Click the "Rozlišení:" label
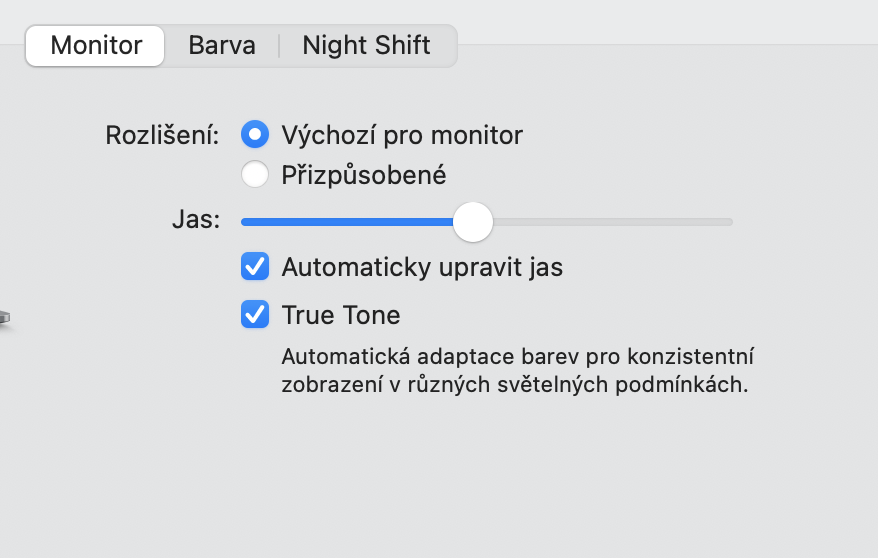Screen dimensions: 878x558 tap(162, 134)
